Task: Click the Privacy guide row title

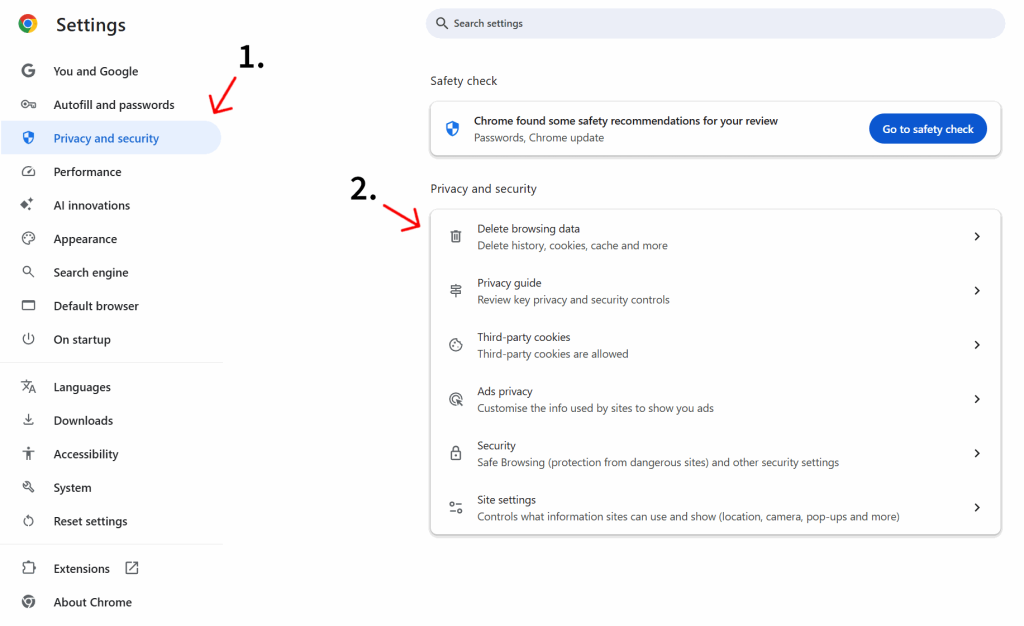Action: coord(509,283)
